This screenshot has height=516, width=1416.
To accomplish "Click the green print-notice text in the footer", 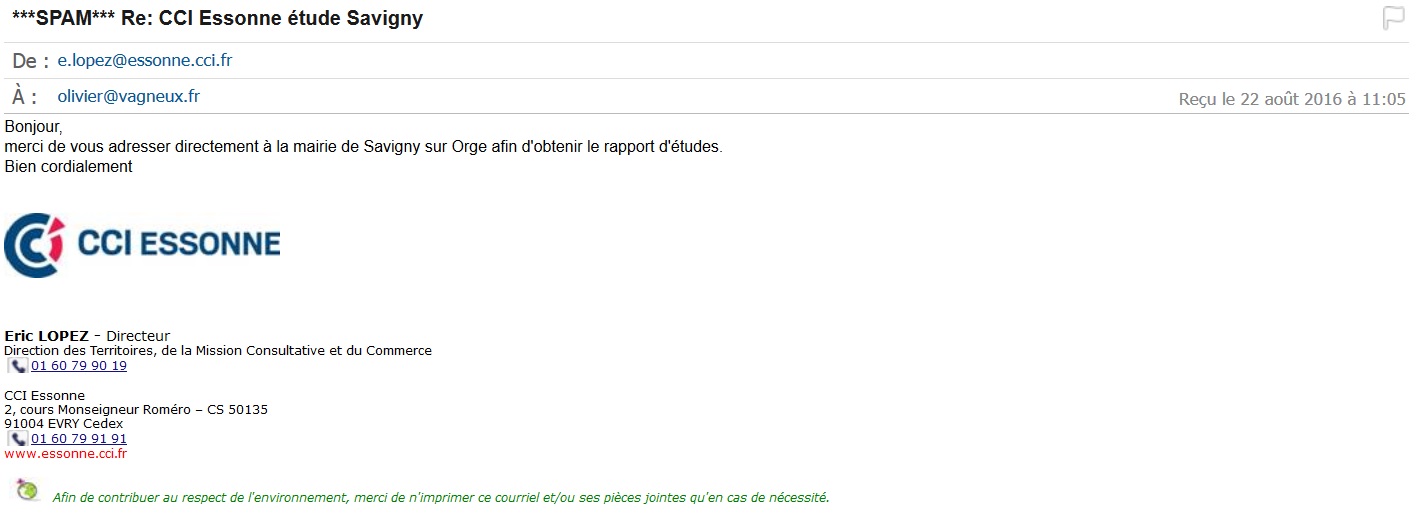I will [x=440, y=497].
